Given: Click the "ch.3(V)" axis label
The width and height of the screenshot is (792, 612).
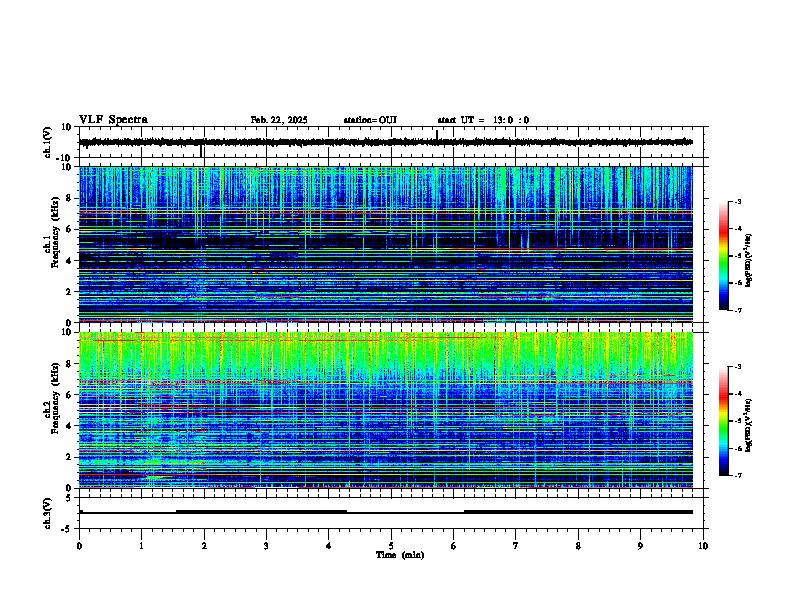Looking at the screenshot, I should click(x=48, y=513).
